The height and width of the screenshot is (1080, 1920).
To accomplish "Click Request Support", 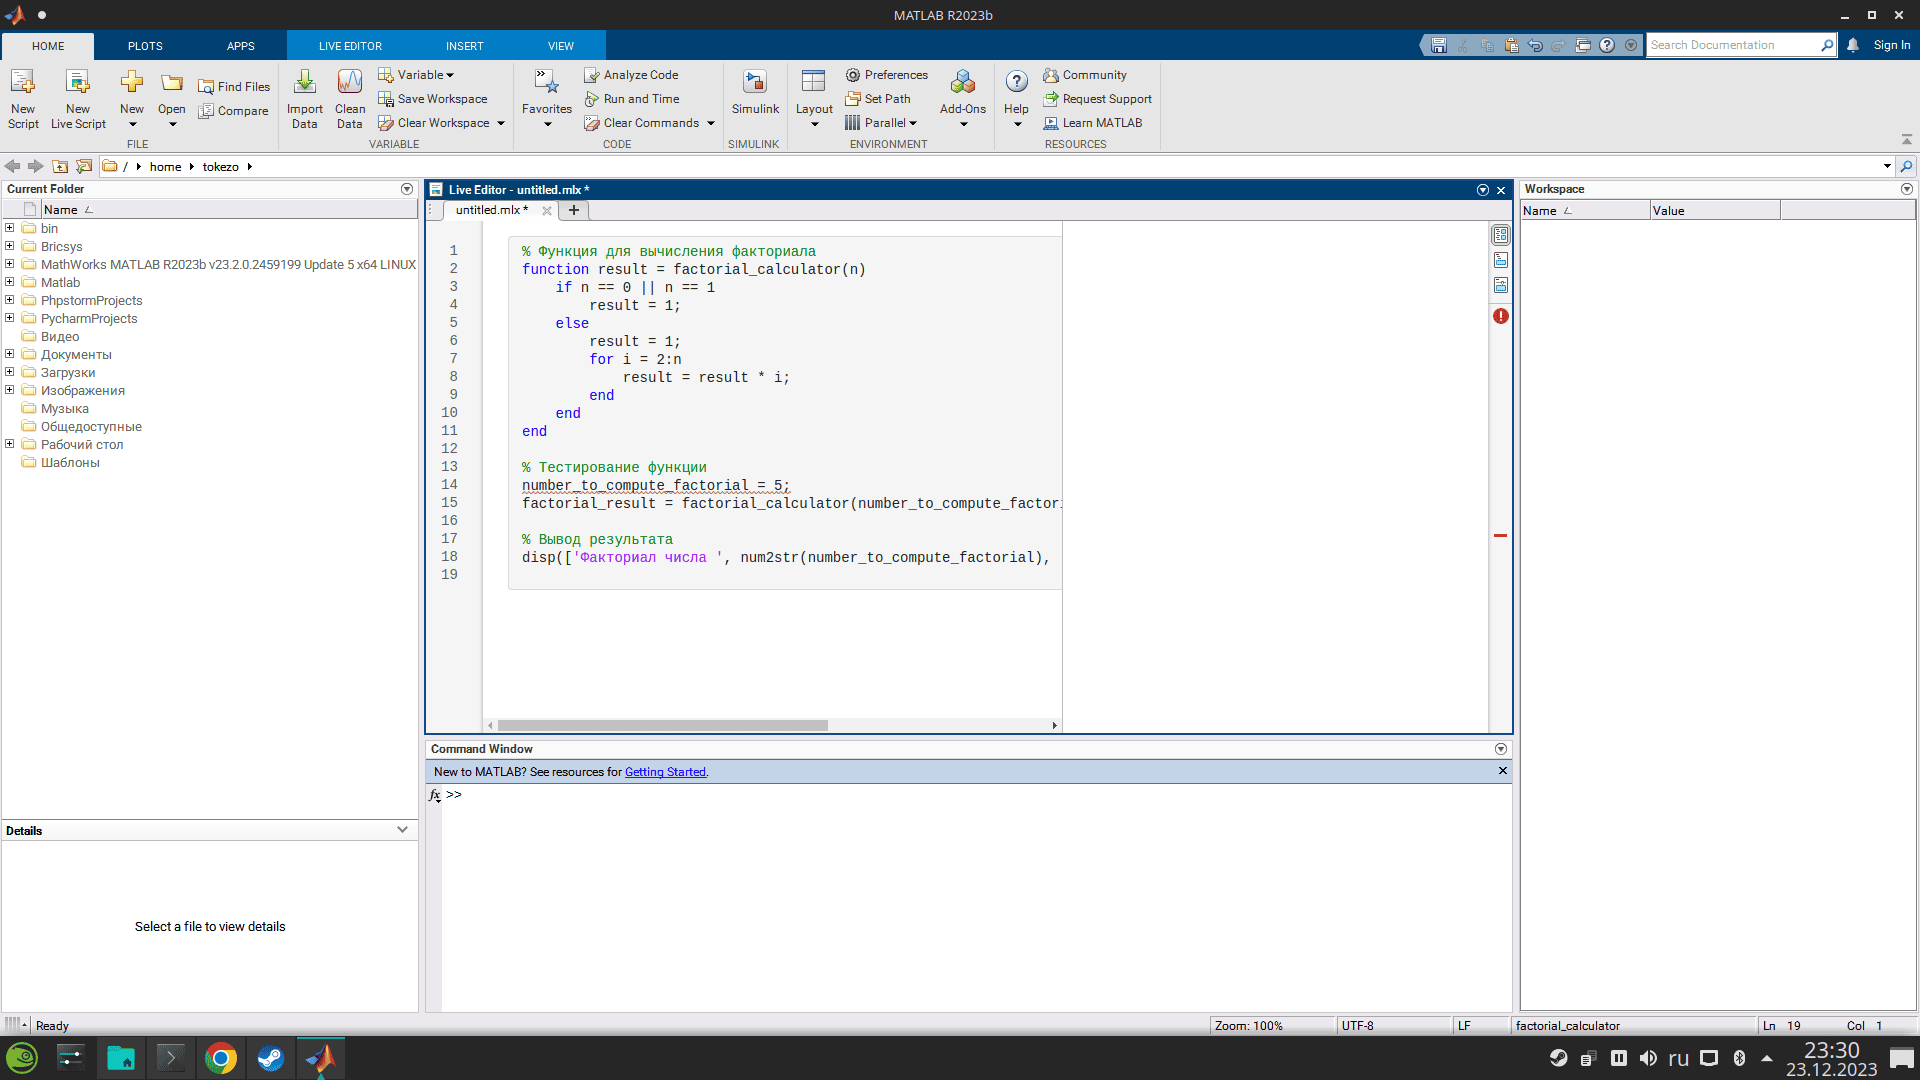I will click(1097, 99).
